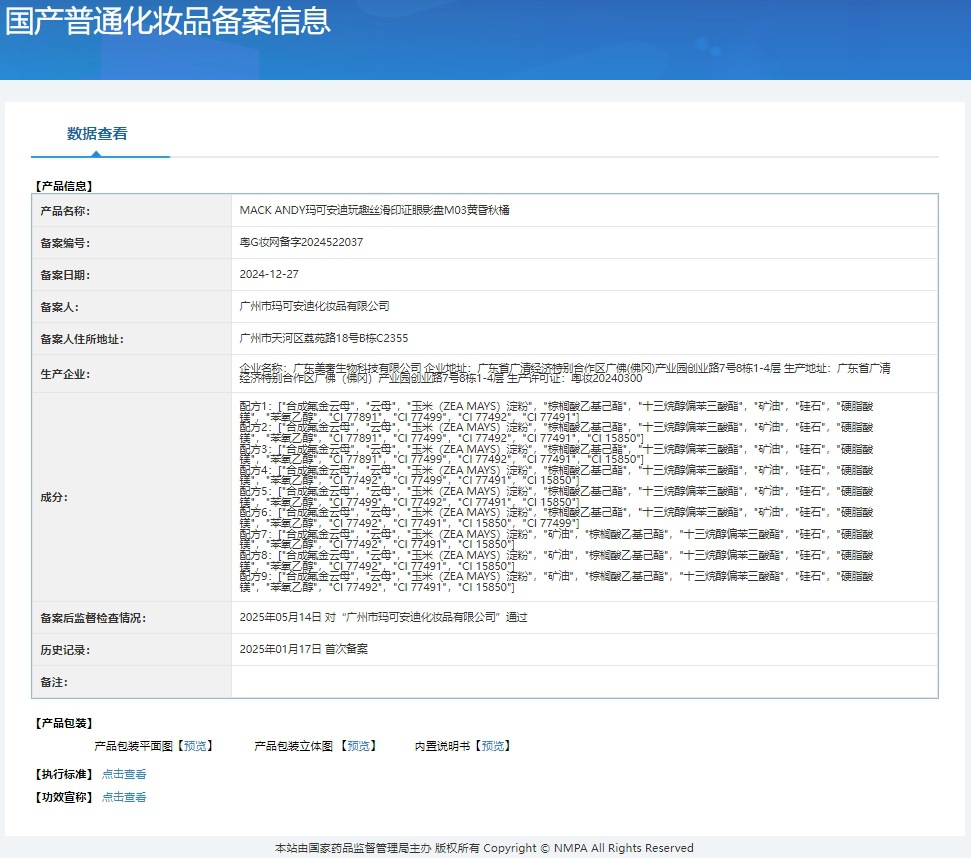Click the 历史记录 entry 2025年01月17日 首次备案
The image size is (971, 858).
[304, 650]
